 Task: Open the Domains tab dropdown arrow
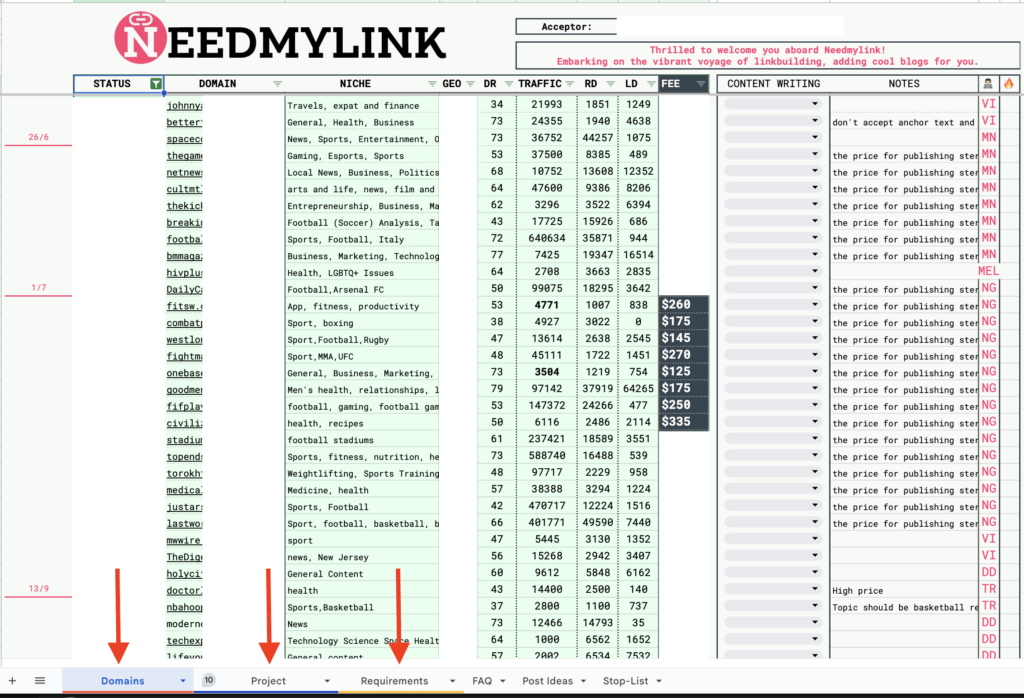184,681
